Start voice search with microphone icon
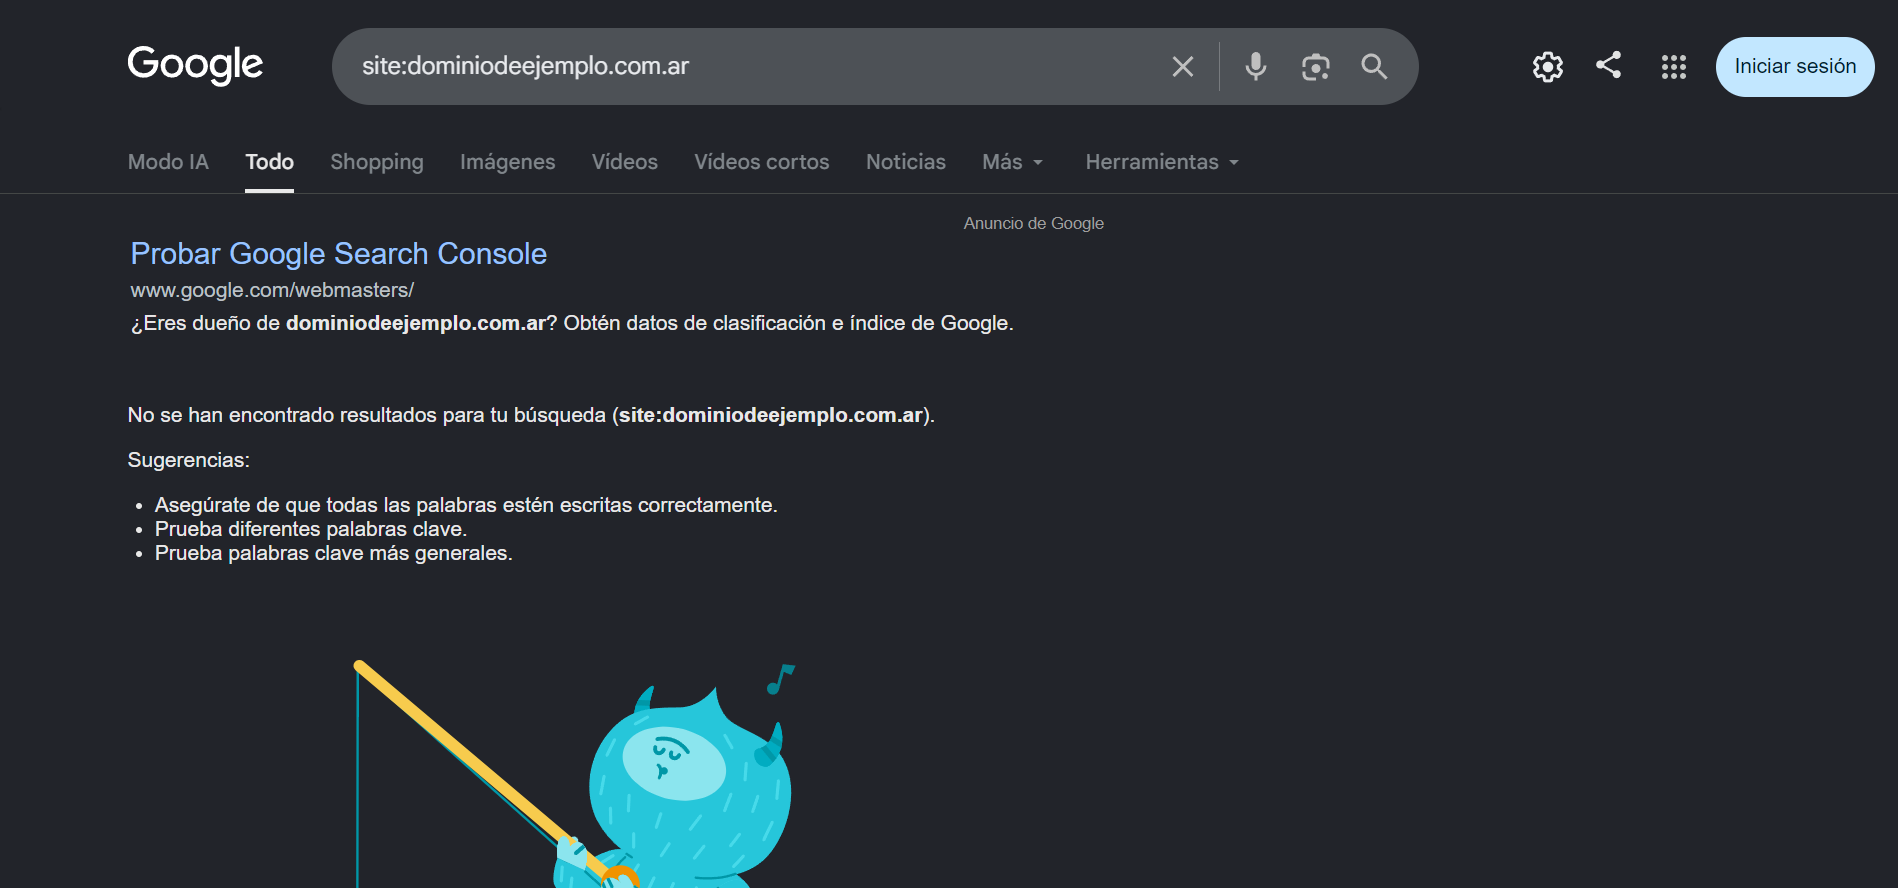Screen dimensions: 1898x888 [x=1256, y=67]
